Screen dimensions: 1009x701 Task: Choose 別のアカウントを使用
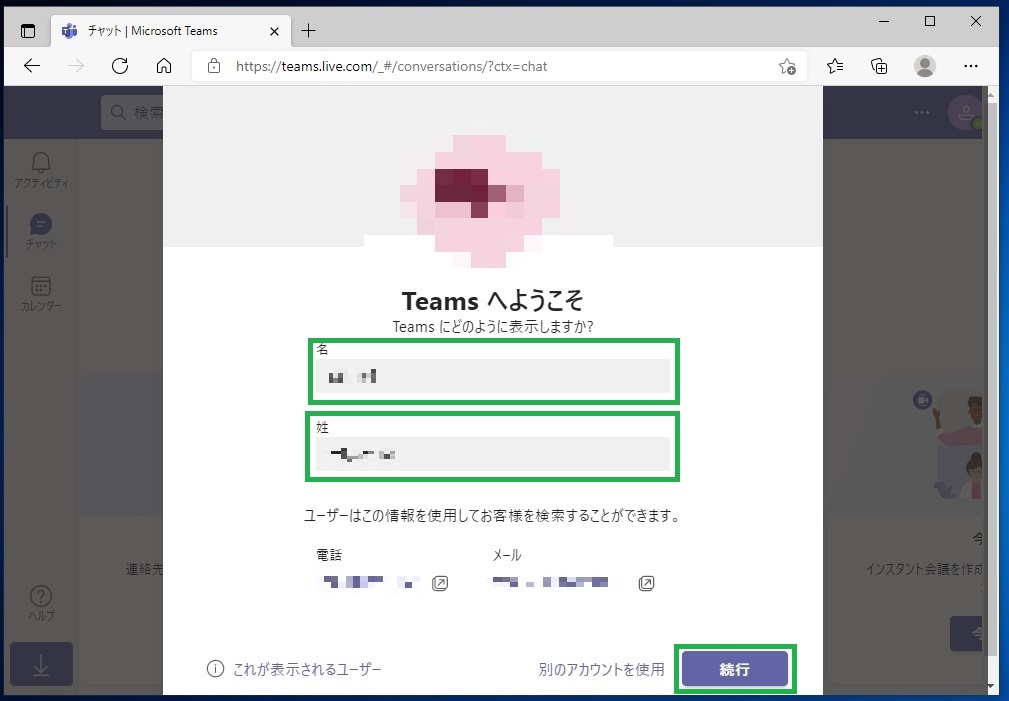point(602,669)
